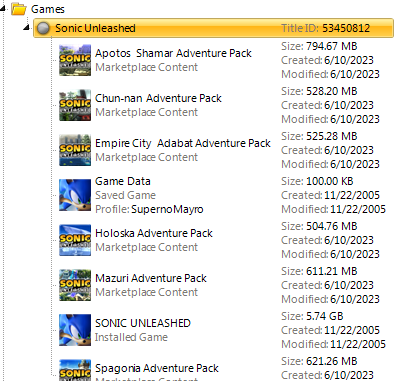Select the Game Data saved game icon

(75, 195)
